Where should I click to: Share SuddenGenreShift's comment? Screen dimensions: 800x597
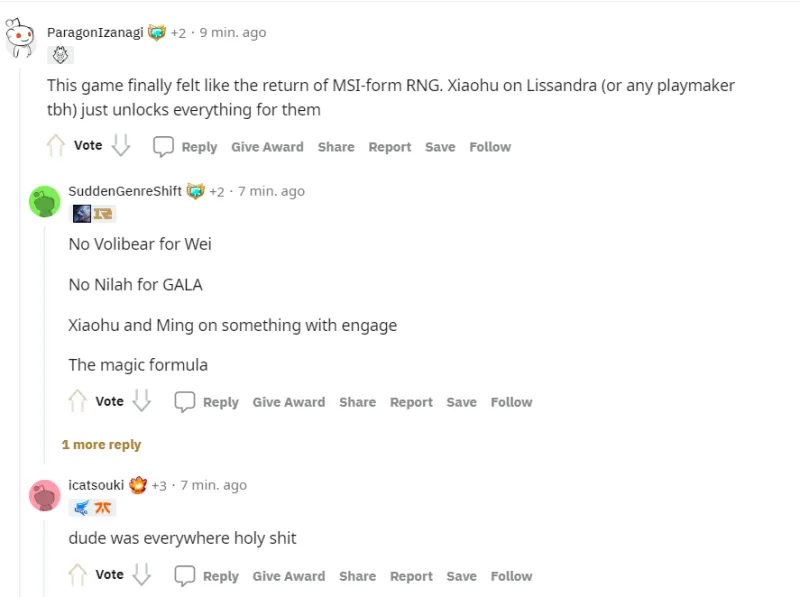(x=357, y=402)
